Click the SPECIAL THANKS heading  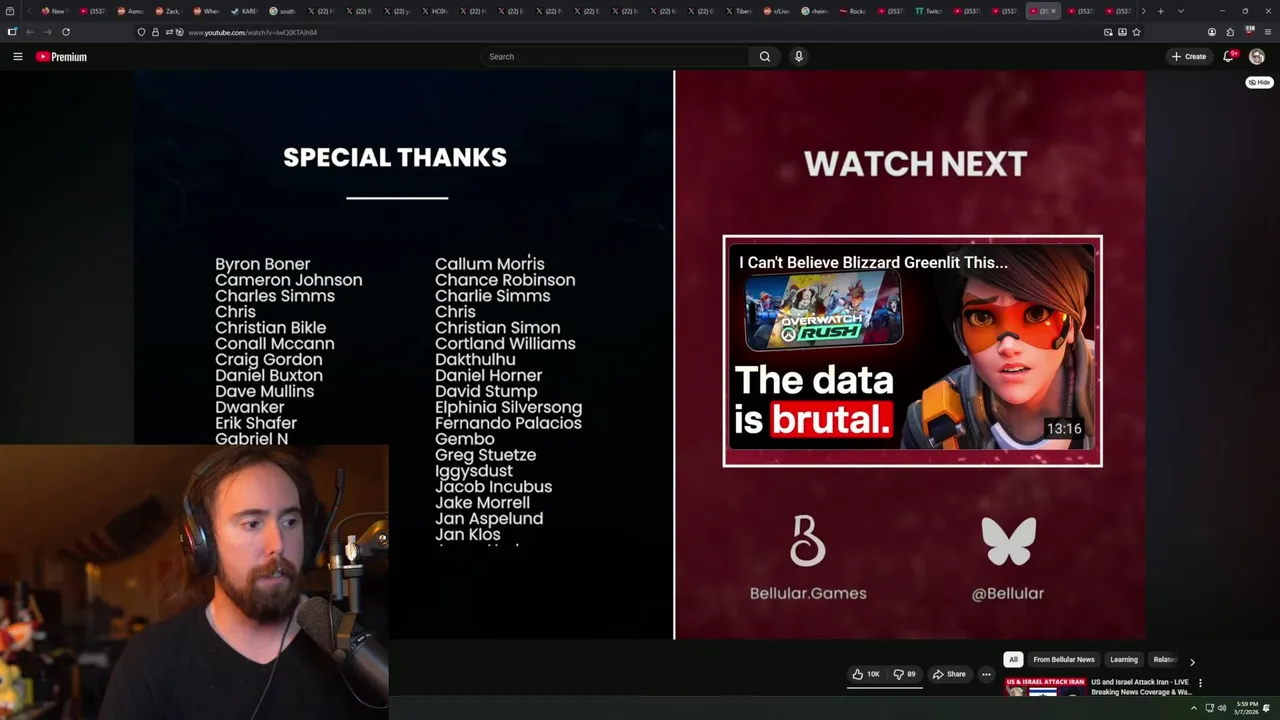pos(395,157)
